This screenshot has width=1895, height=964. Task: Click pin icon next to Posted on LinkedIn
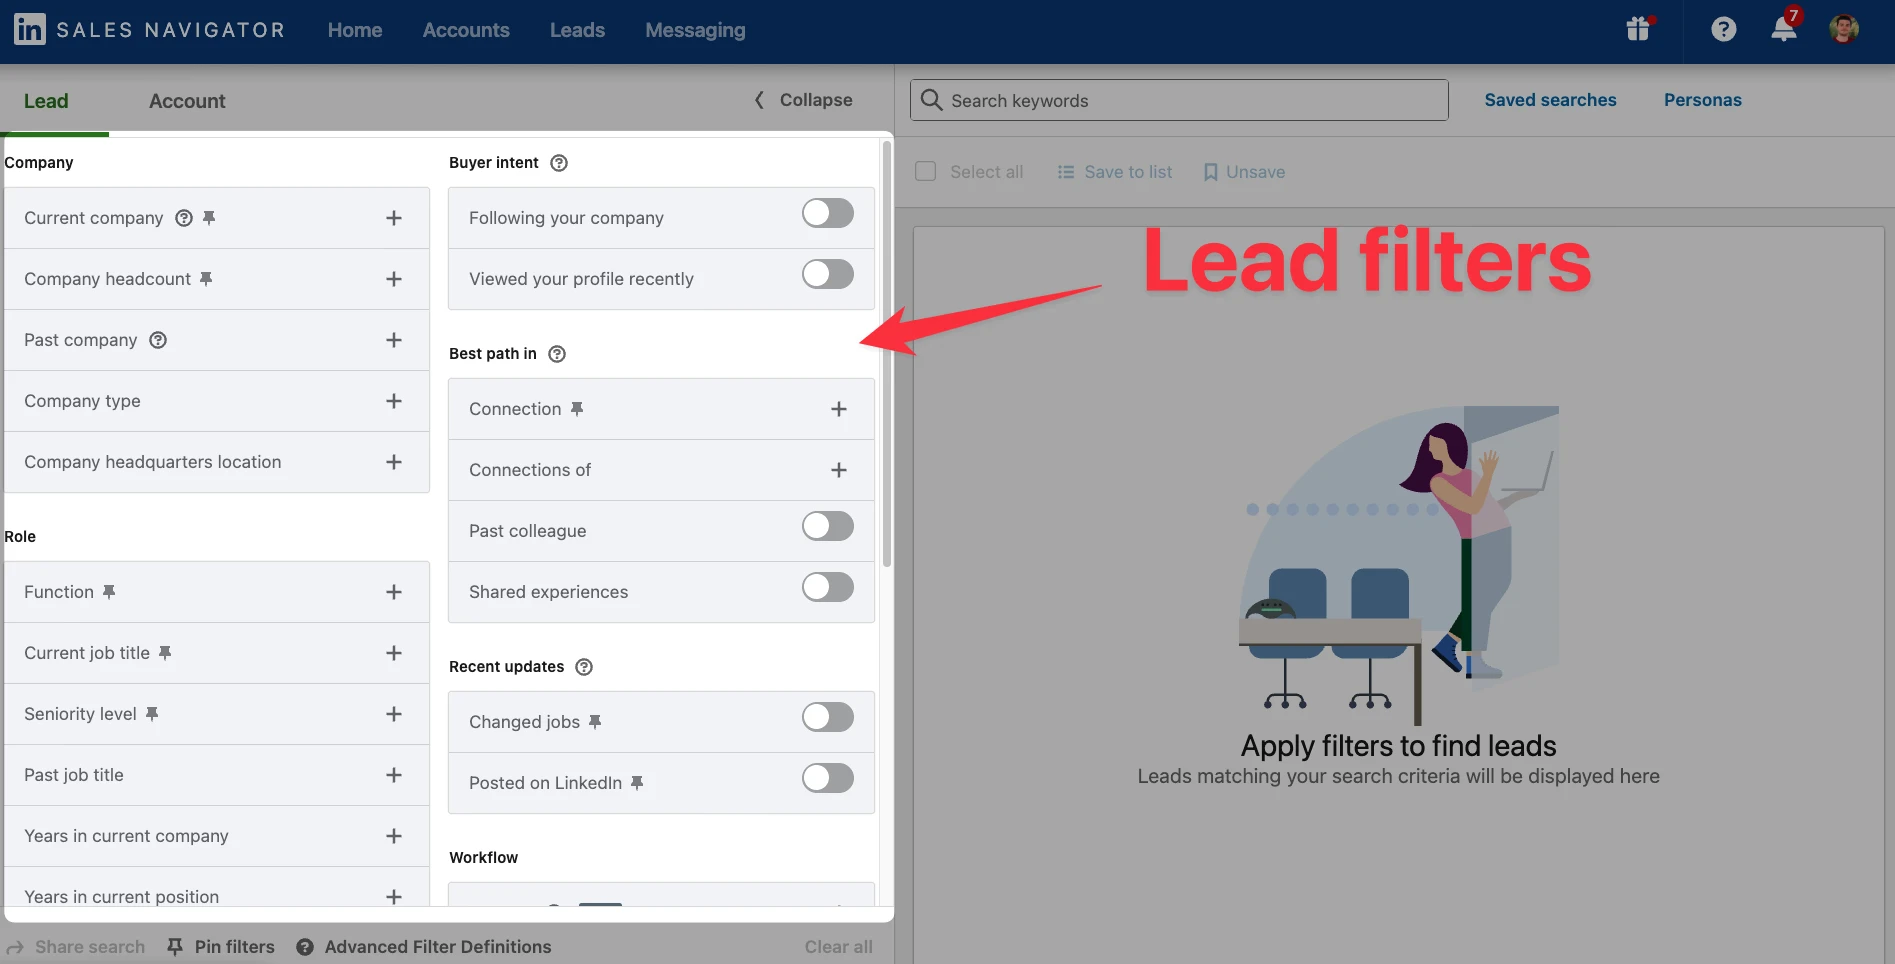(637, 783)
